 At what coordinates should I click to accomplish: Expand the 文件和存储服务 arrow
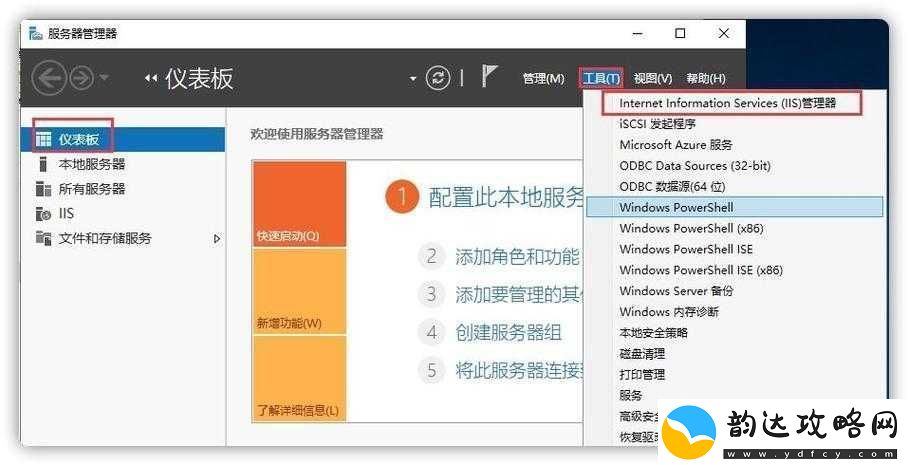217,239
